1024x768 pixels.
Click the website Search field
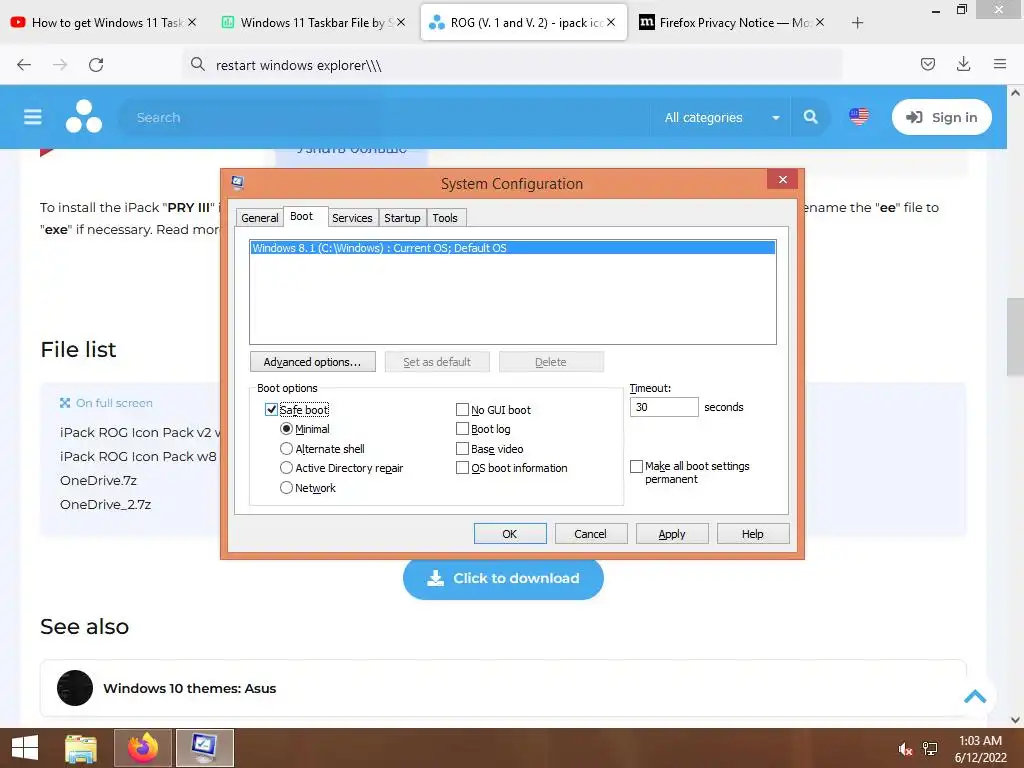tap(385, 118)
